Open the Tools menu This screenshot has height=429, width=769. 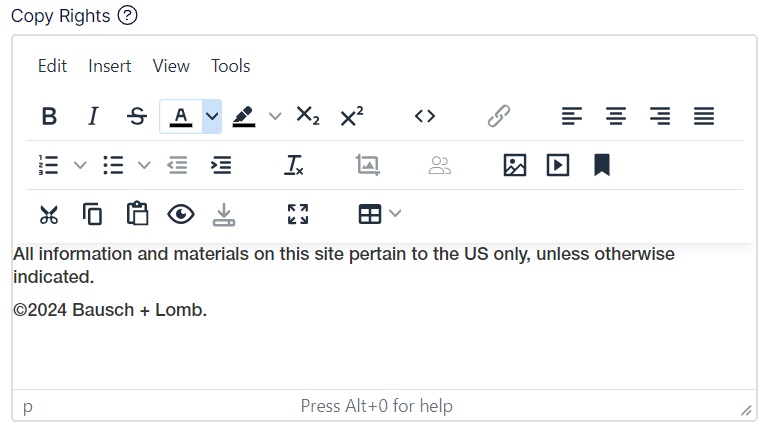point(230,66)
